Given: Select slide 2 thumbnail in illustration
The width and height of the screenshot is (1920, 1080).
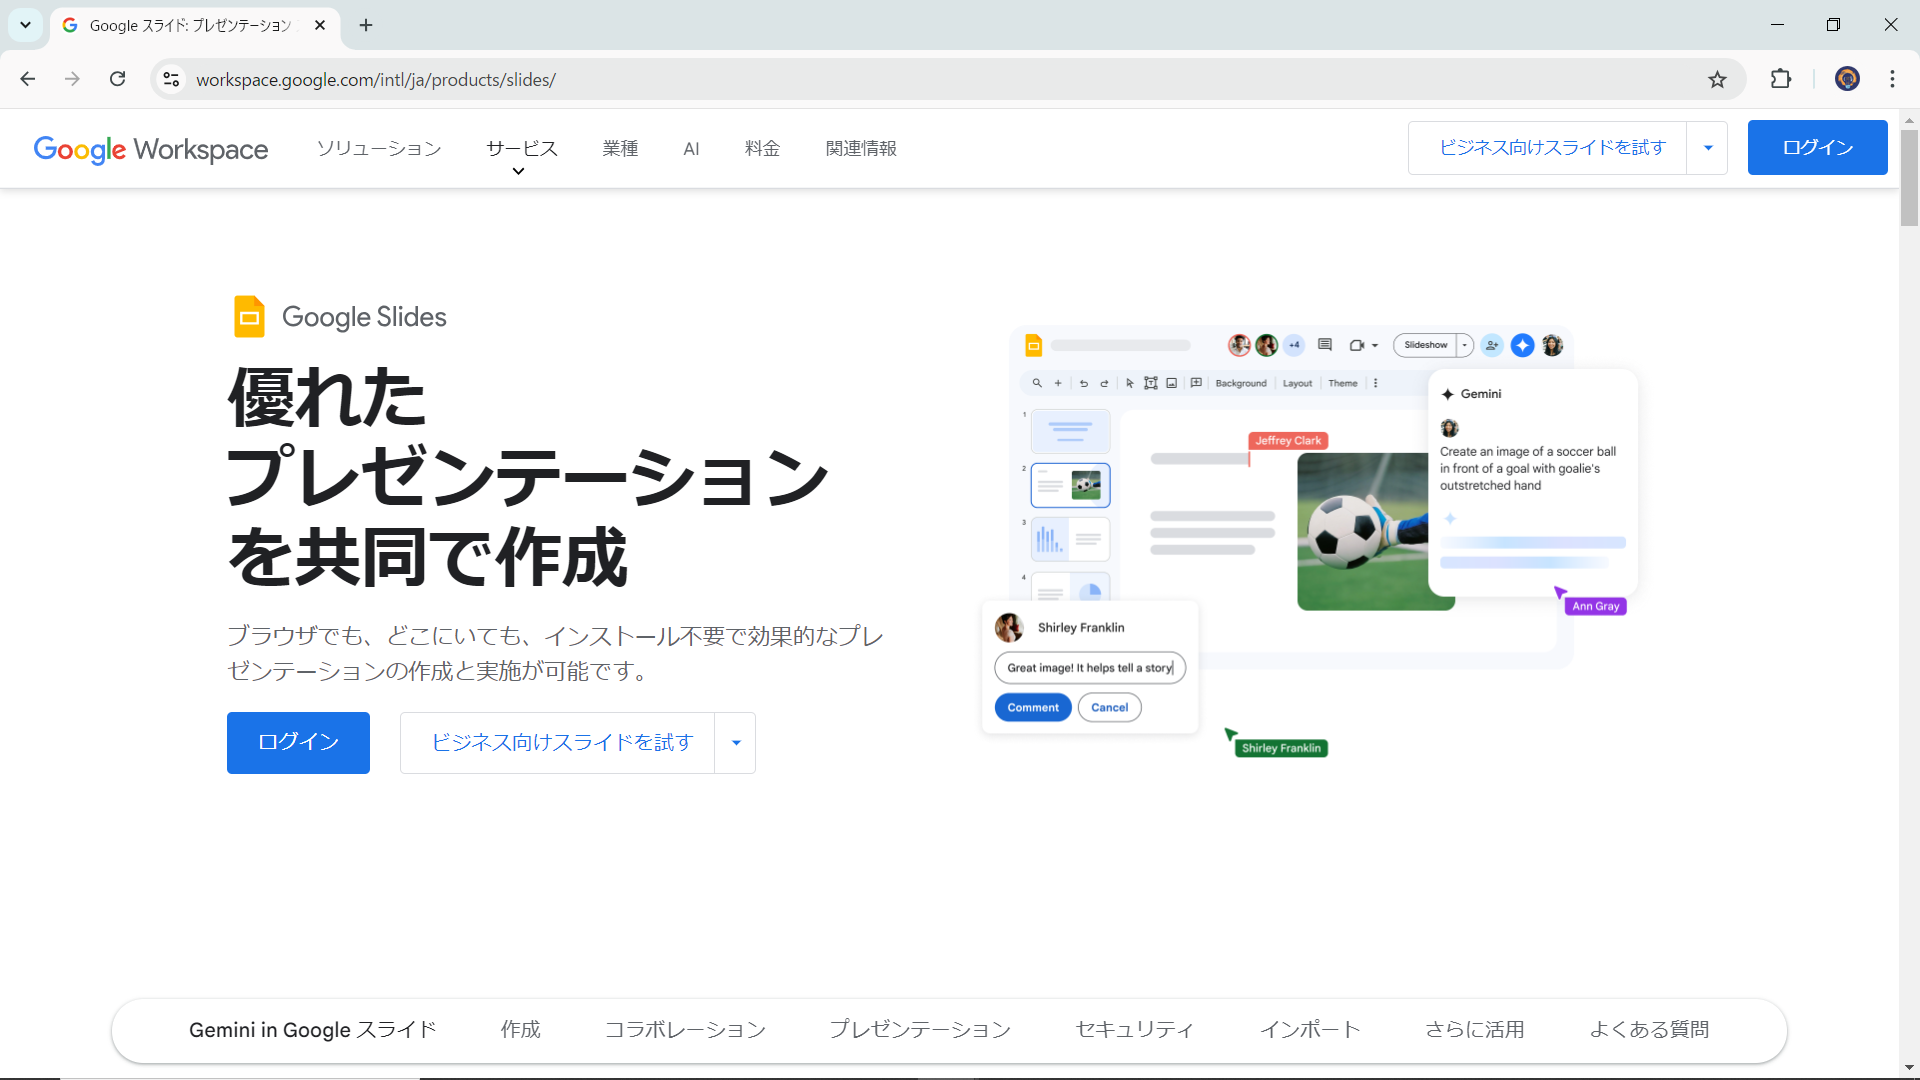Looking at the screenshot, I should 1070,485.
